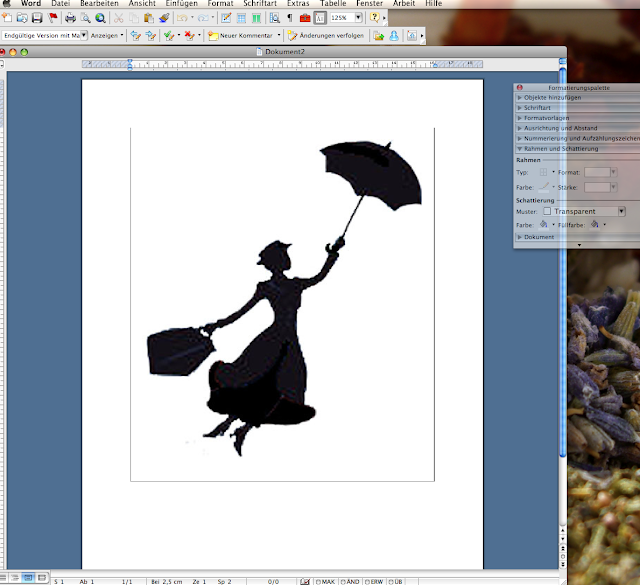Viewport: 640px width, 585px height.
Task: Open the Datei menu
Action: pos(60,4)
